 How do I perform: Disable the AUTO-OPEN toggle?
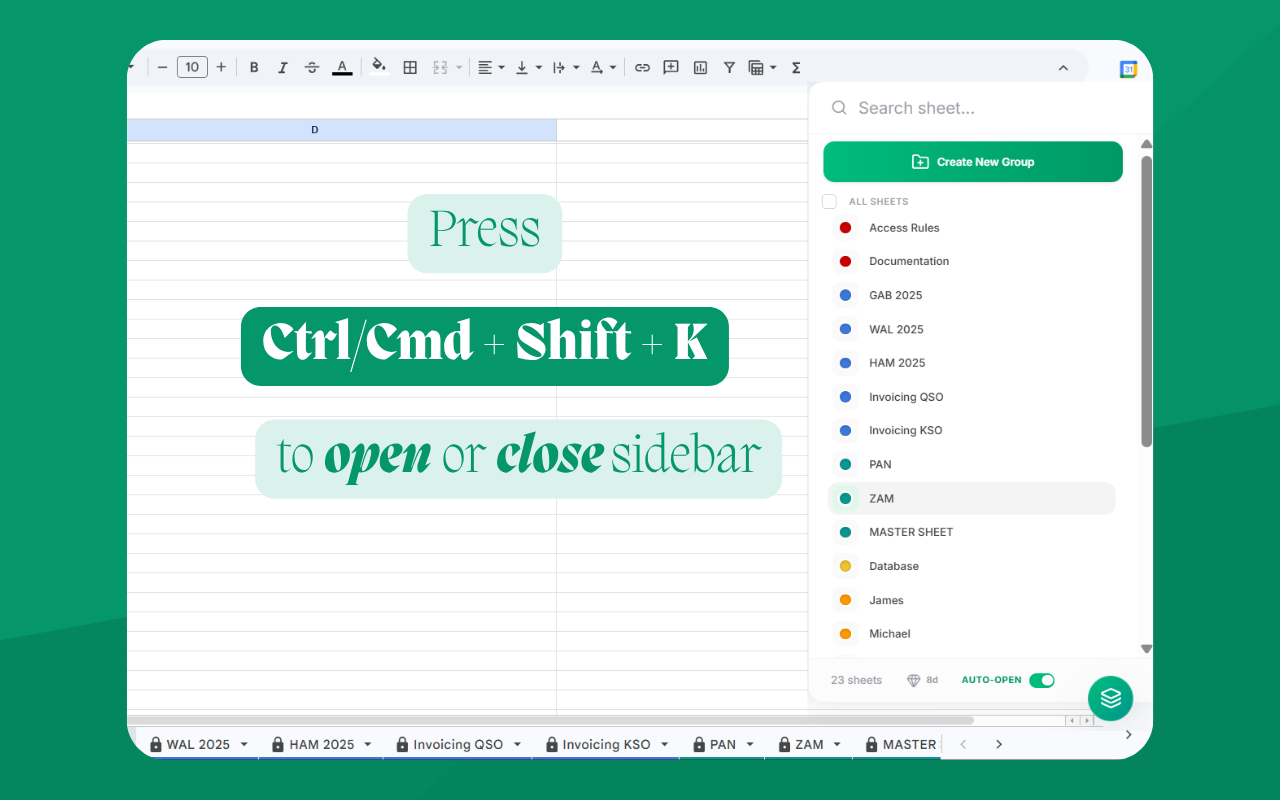pos(1041,680)
